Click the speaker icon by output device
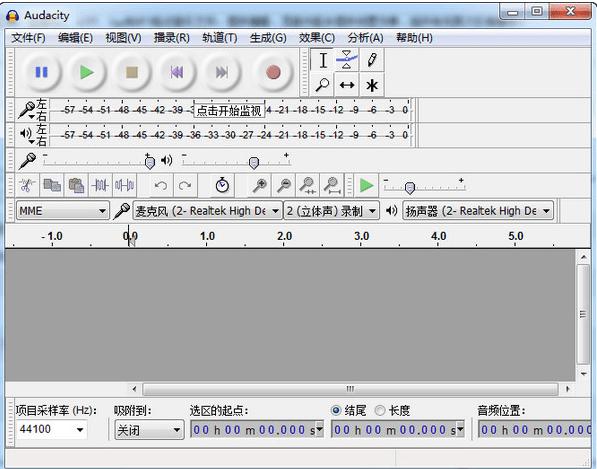This screenshot has width=597, height=469. [391, 210]
